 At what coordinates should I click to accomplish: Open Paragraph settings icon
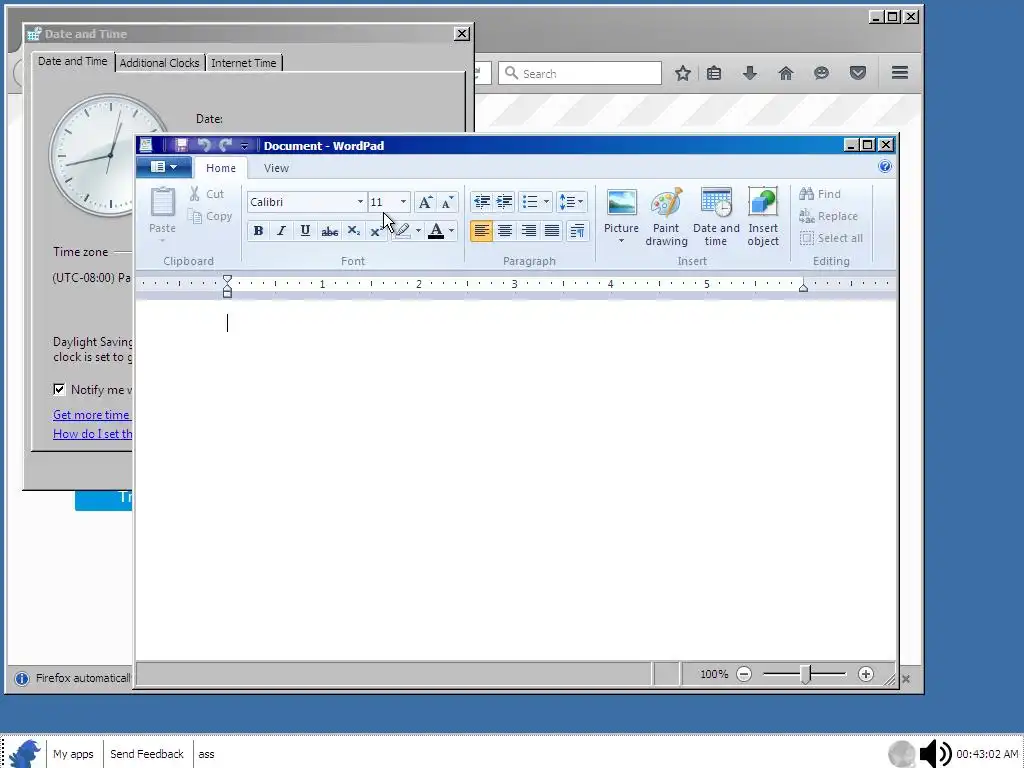577,231
